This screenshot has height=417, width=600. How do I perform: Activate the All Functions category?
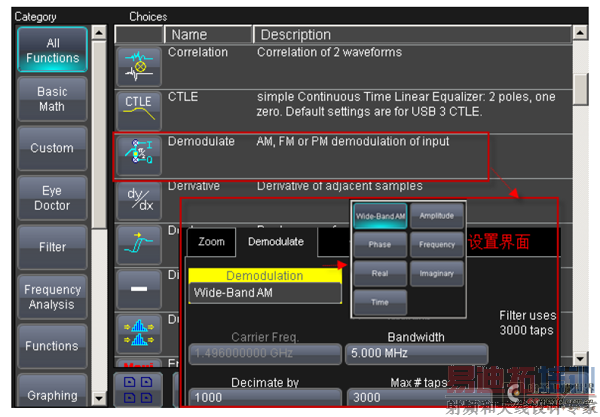point(52,50)
